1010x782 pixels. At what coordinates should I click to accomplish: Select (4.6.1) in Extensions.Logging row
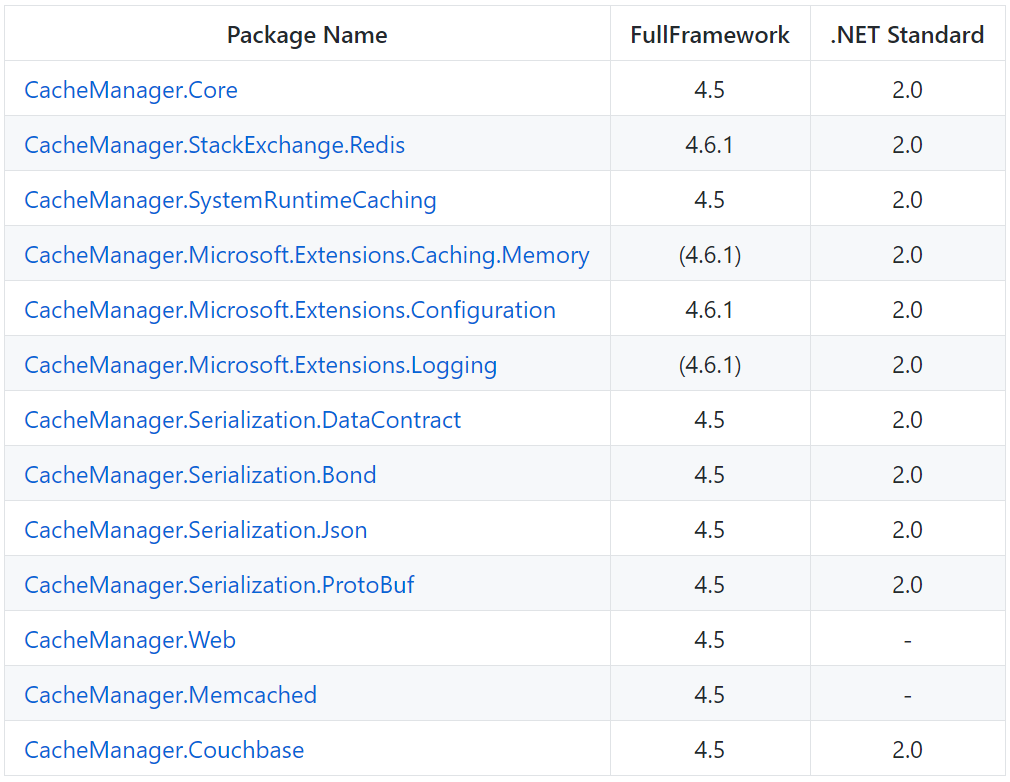click(x=709, y=365)
